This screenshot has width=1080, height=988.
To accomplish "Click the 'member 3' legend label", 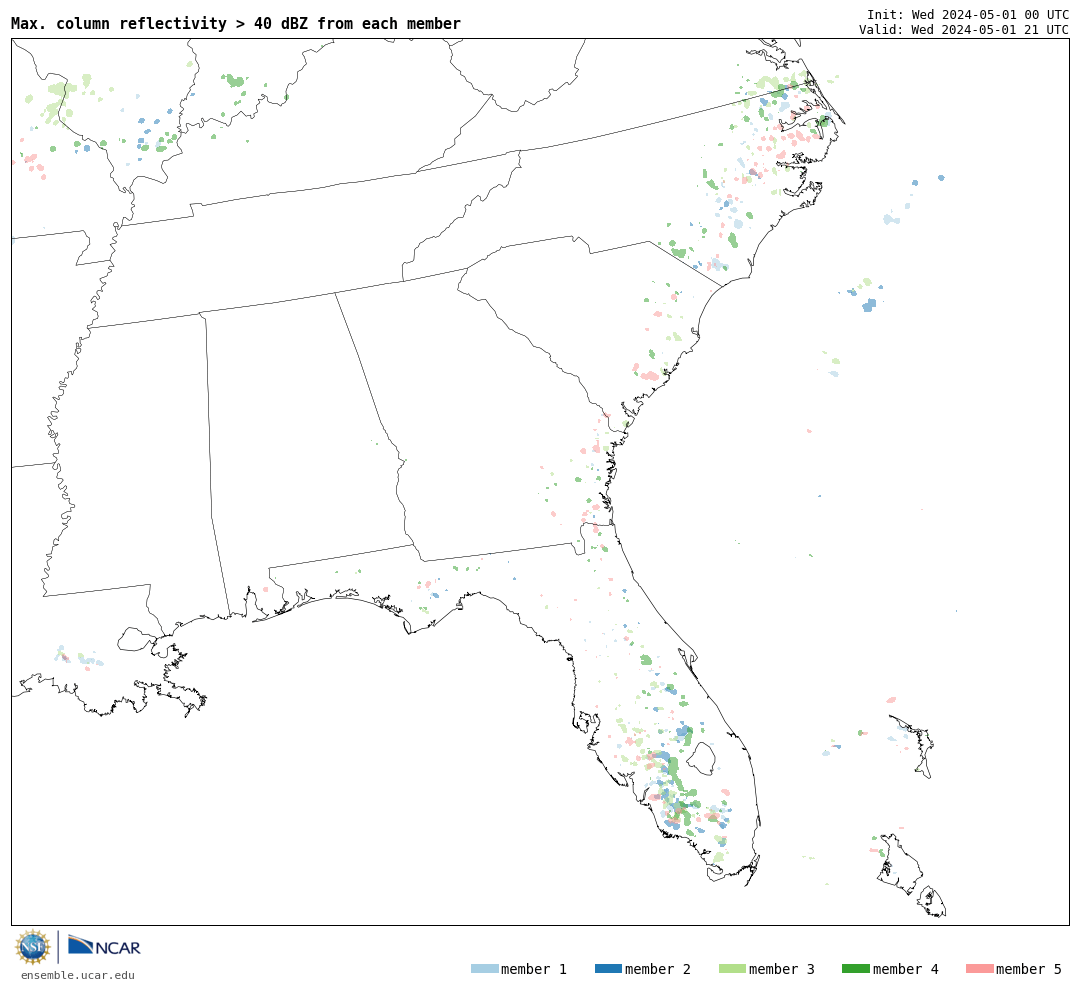I will 782,969.
